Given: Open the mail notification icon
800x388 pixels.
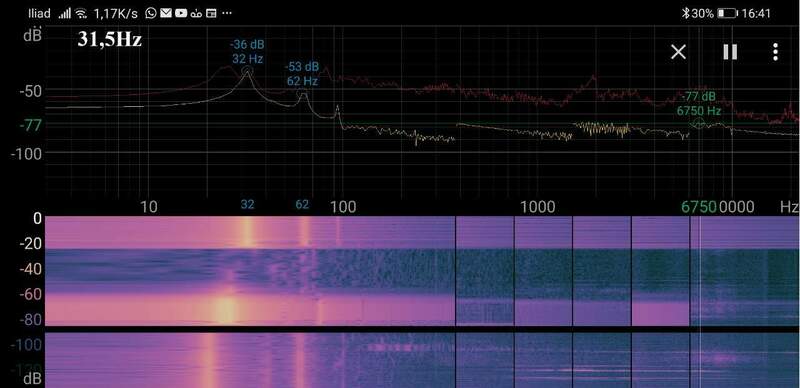Looking at the screenshot, I should pyautogui.click(x=165, y=13).
